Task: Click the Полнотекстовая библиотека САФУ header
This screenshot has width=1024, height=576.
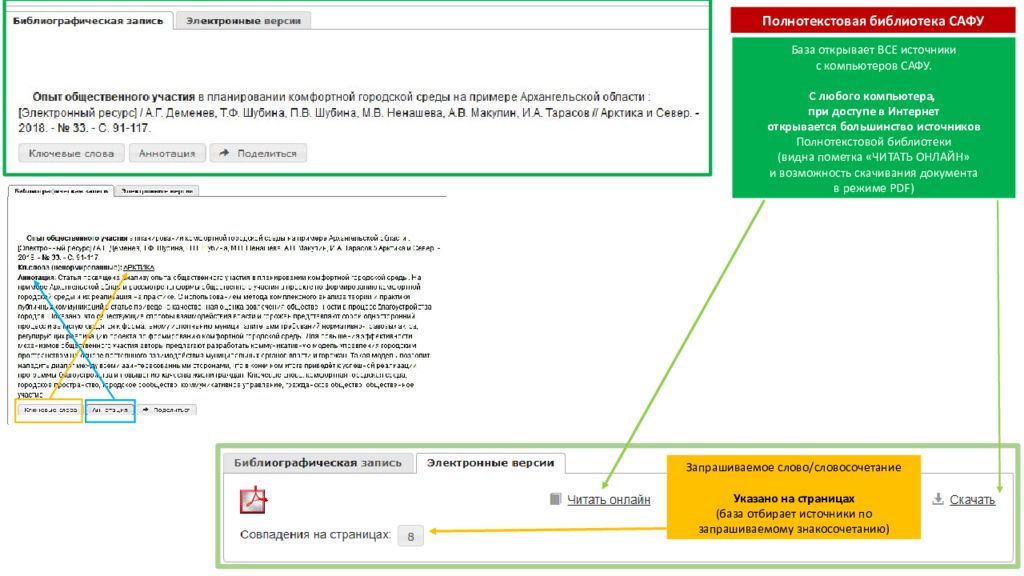Action: tap(872, 21)
